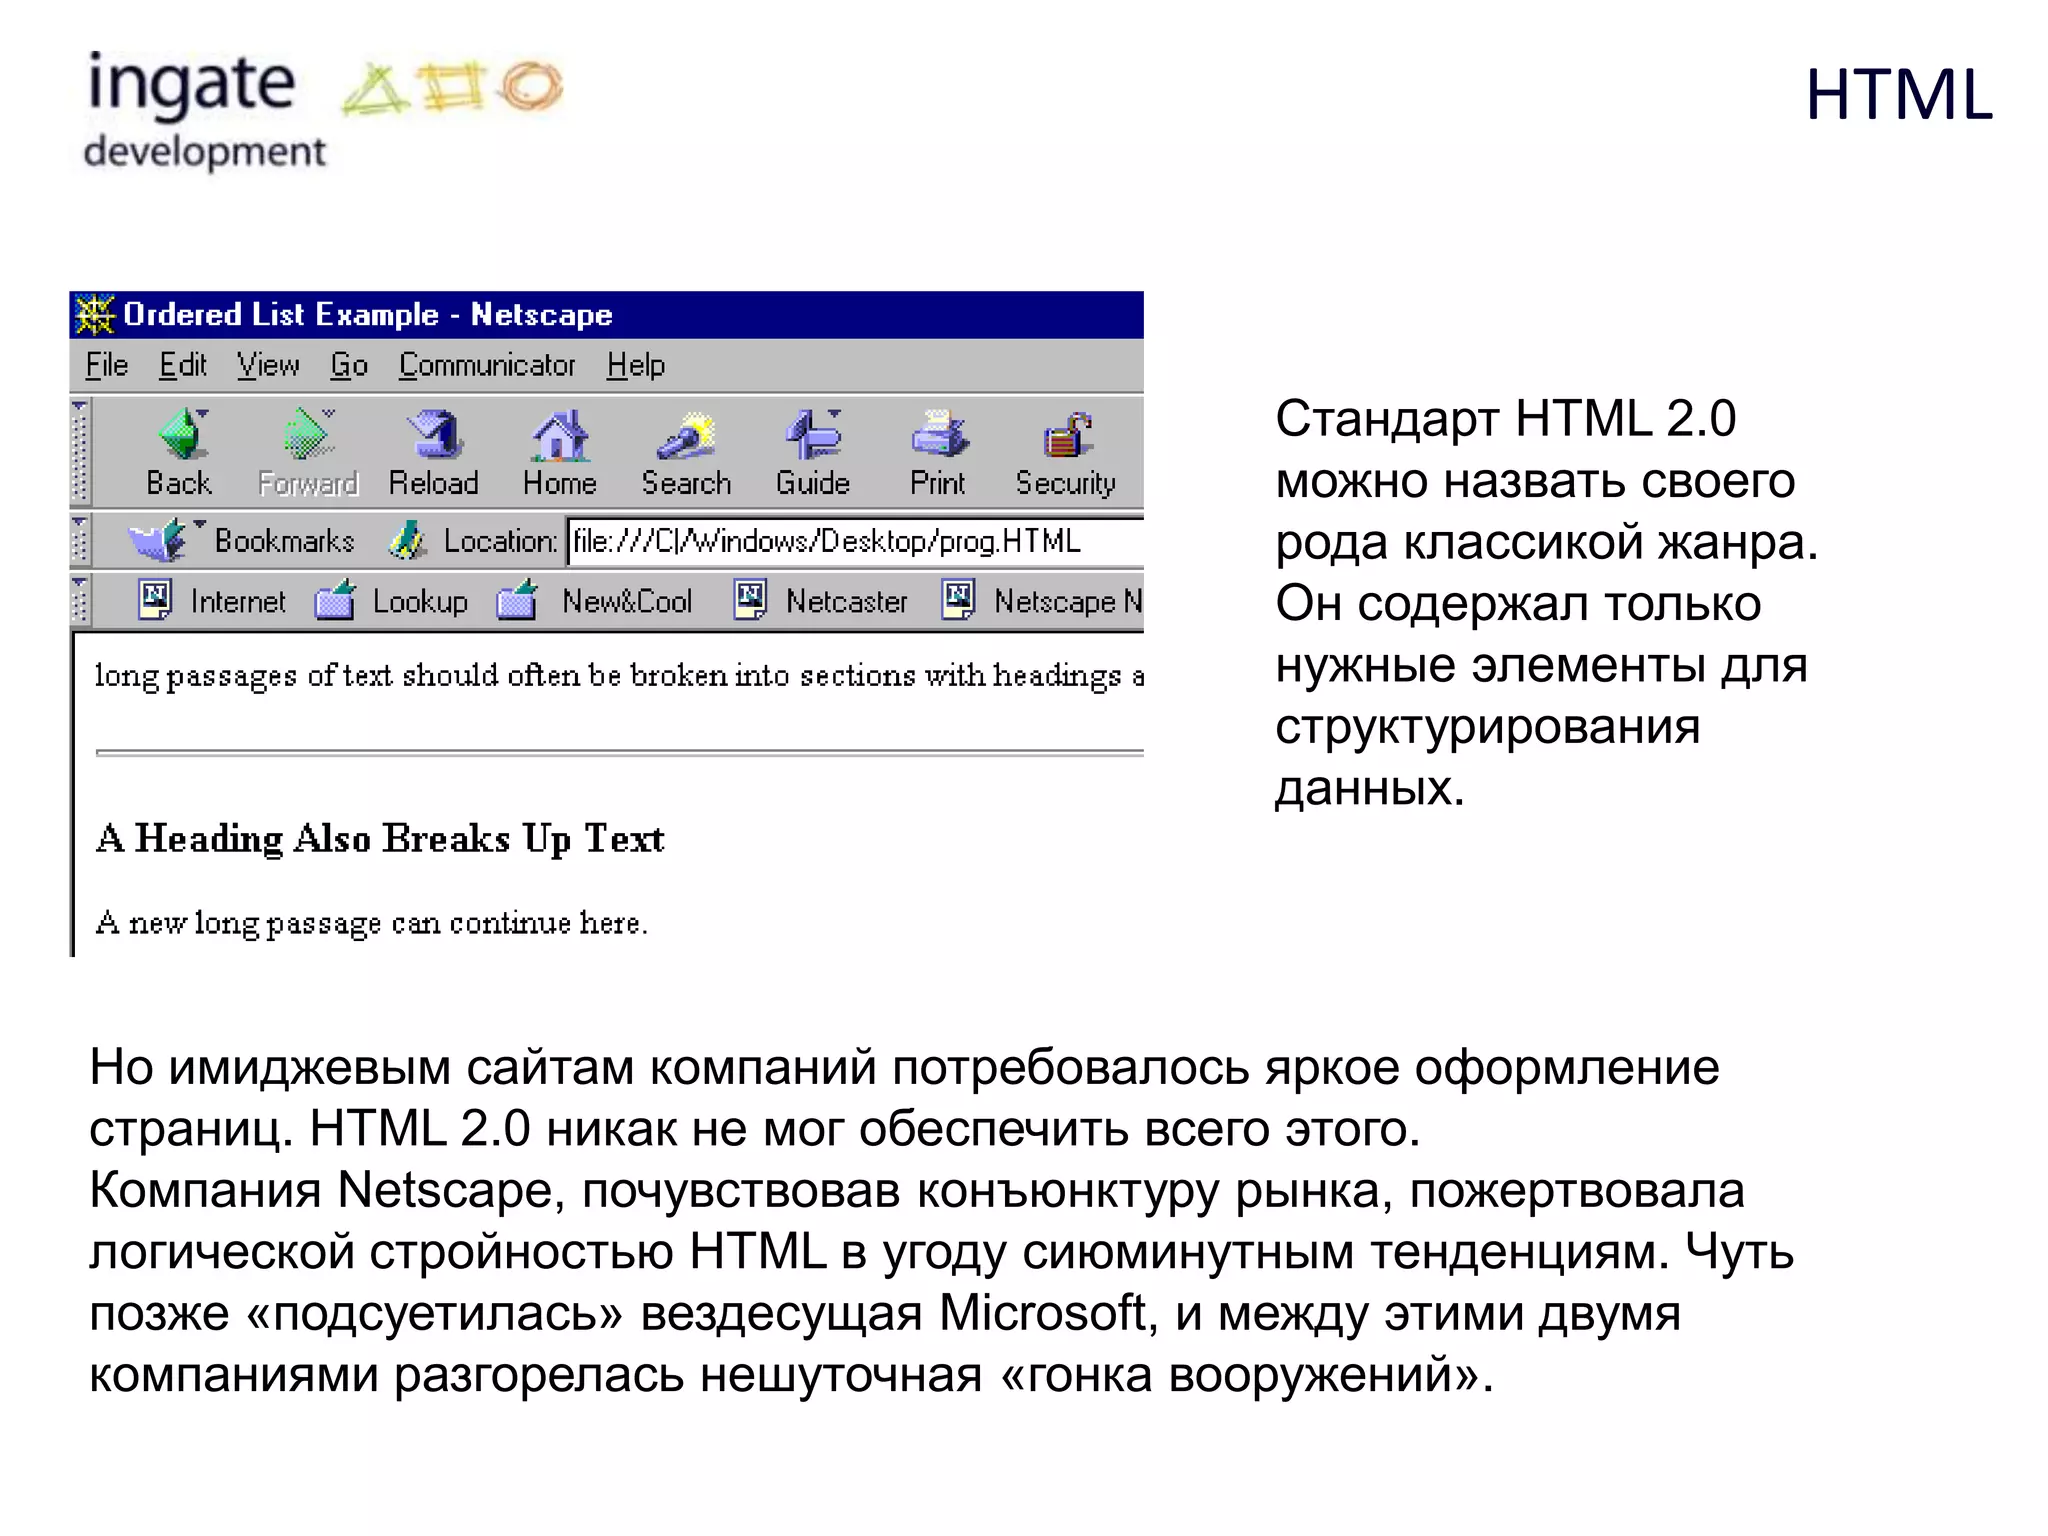Expand the Forward button history arrow

coord(329,413)
